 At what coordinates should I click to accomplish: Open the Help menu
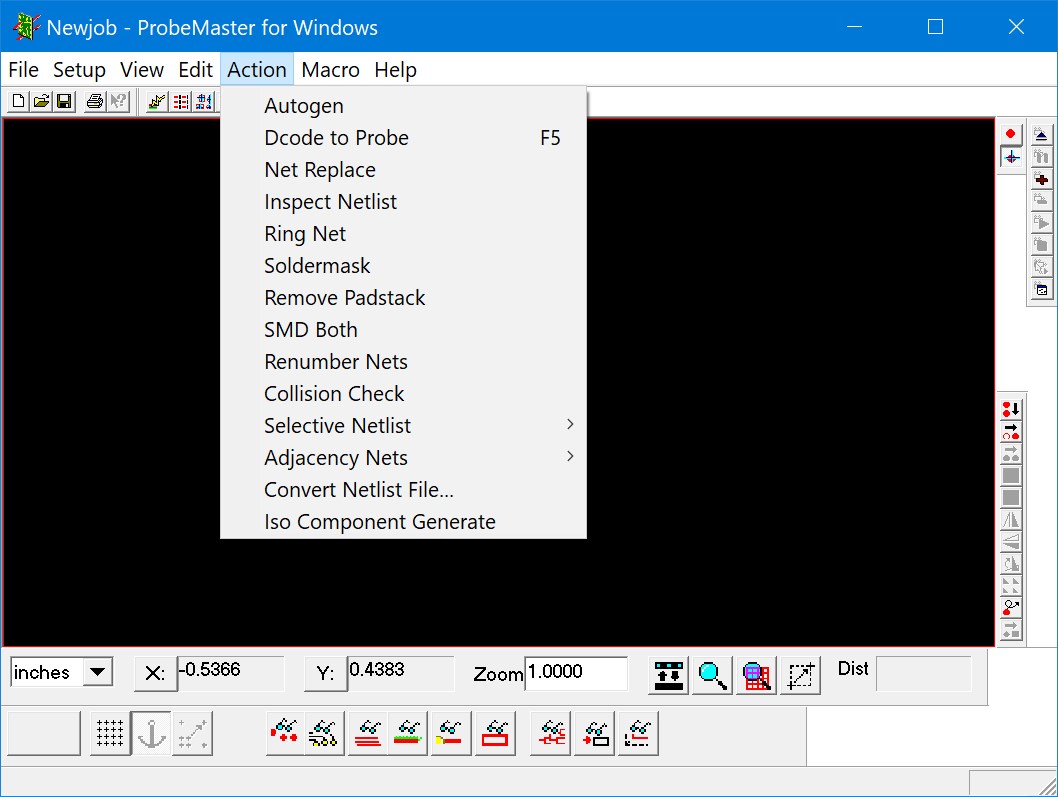tap(395, 70)
